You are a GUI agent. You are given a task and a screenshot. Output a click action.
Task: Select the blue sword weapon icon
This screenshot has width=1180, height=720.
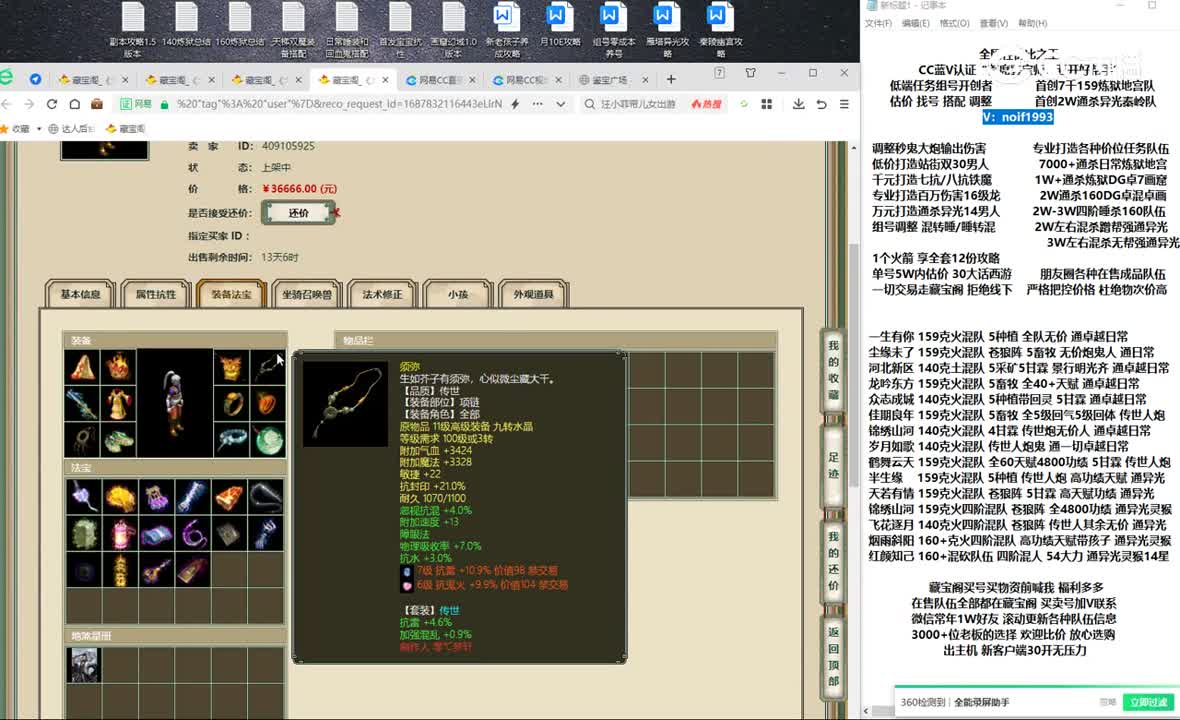[83, 404]
